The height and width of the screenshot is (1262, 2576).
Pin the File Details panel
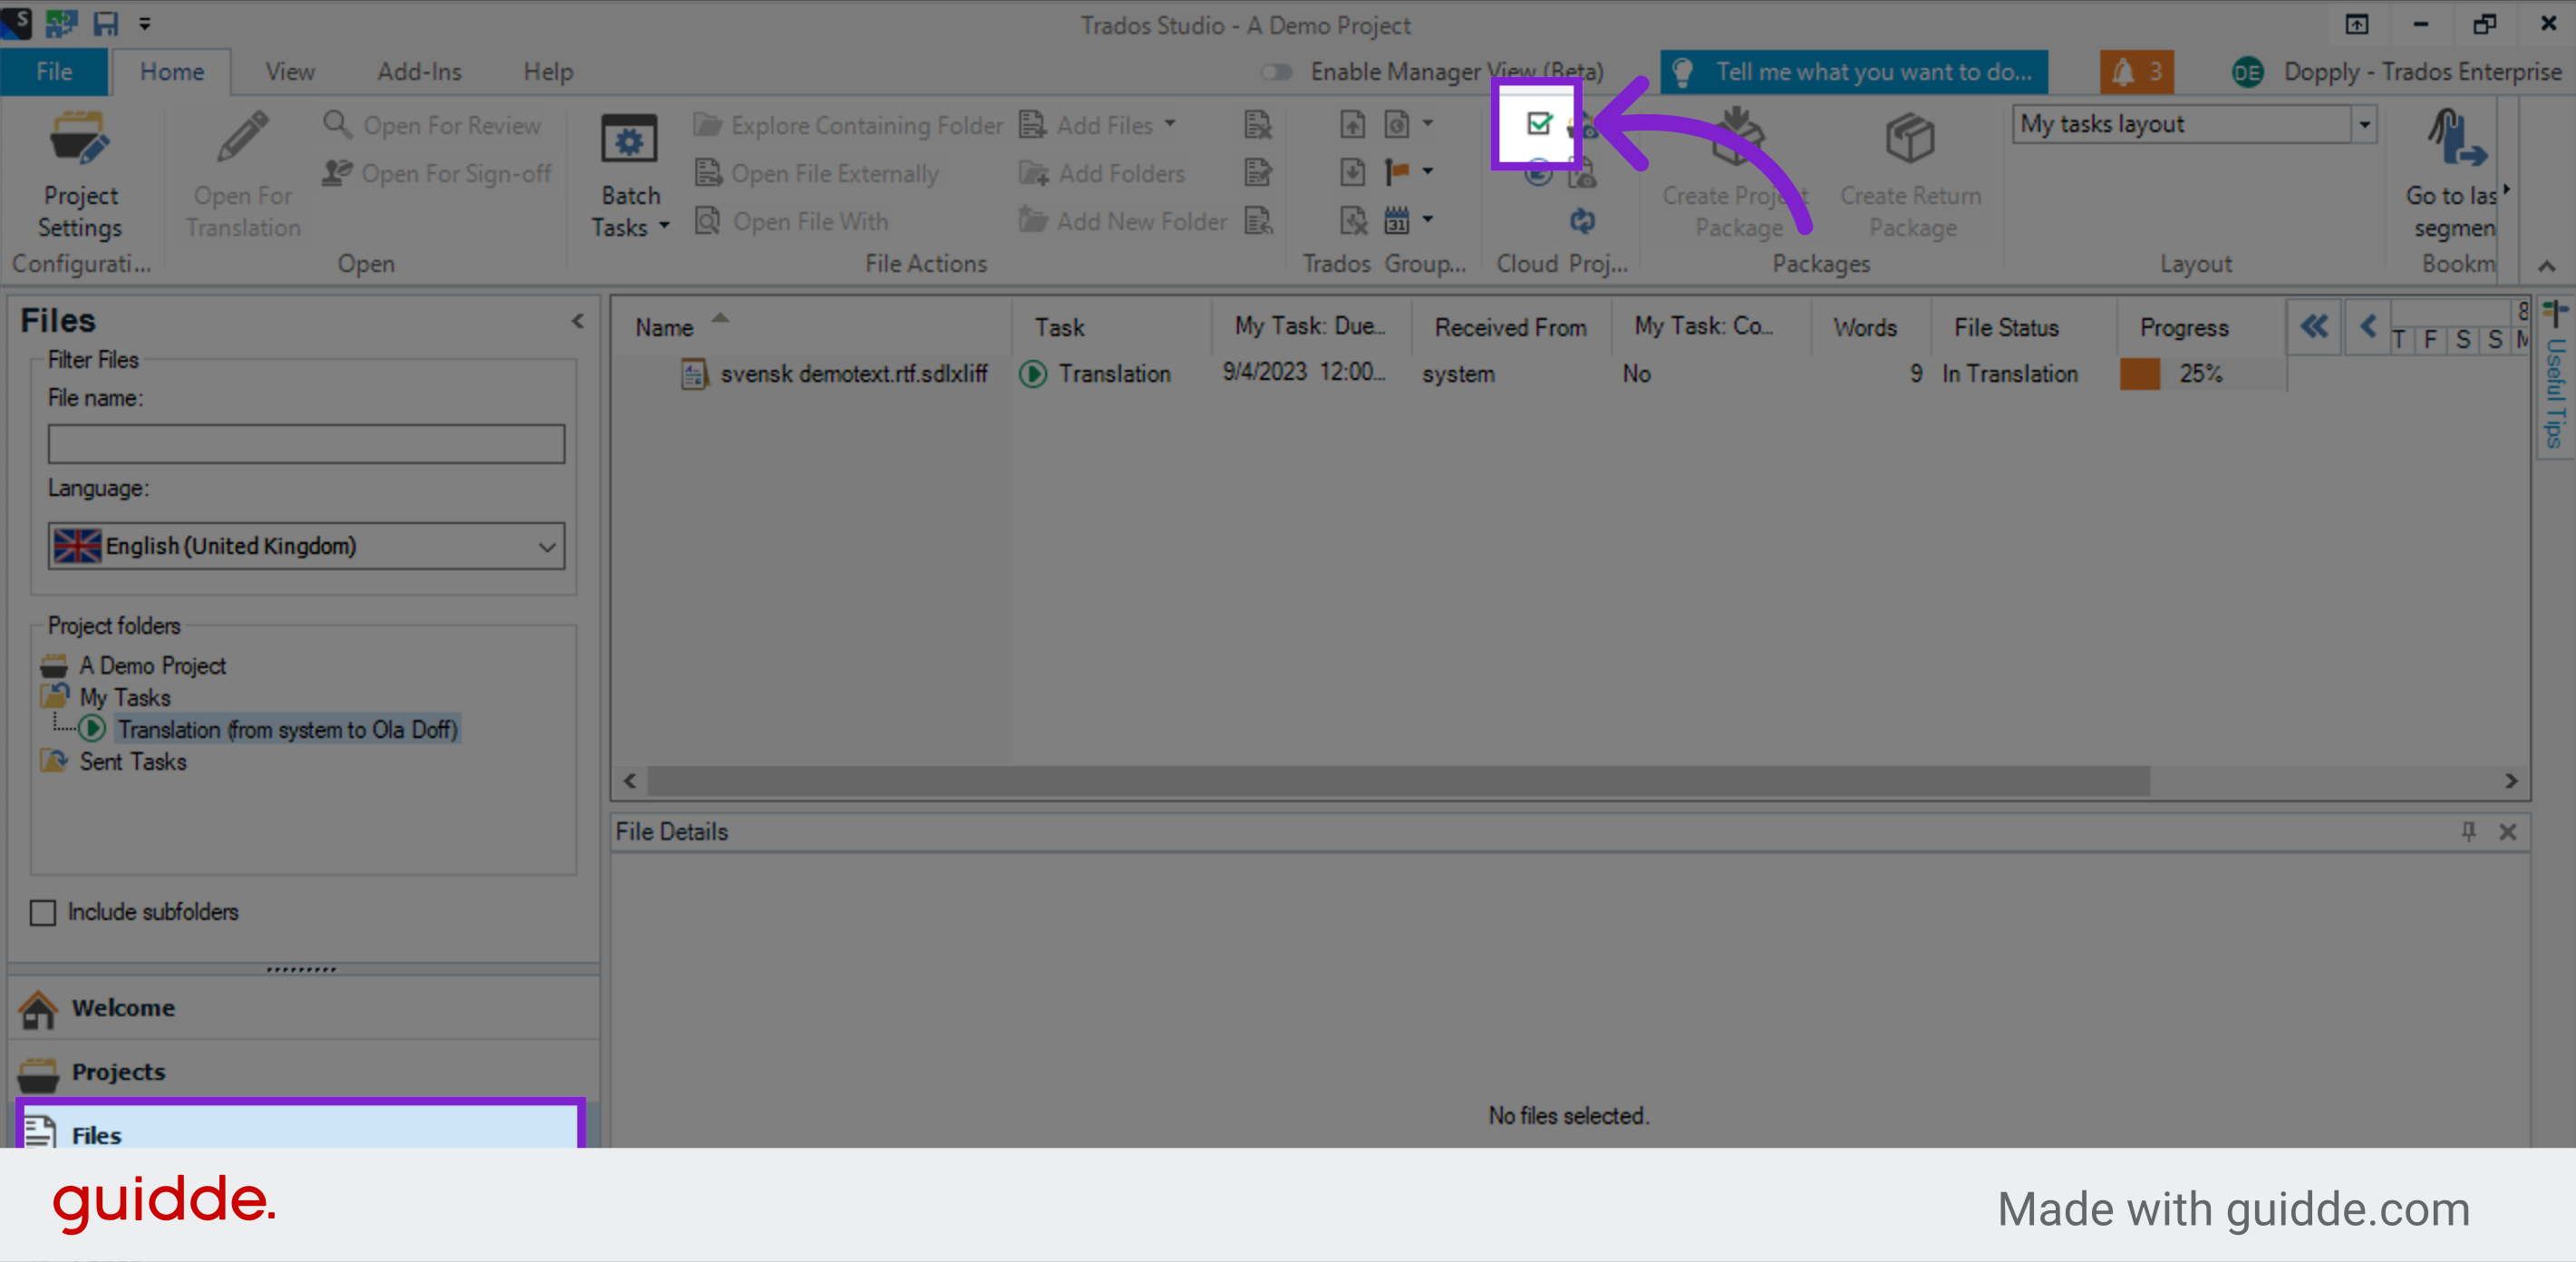pos(2468,831)
